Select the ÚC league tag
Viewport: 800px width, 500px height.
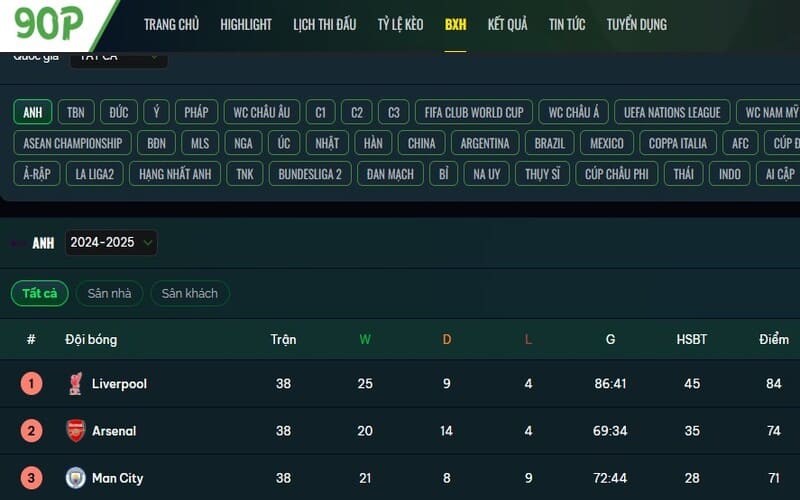[x=284, y=143]
